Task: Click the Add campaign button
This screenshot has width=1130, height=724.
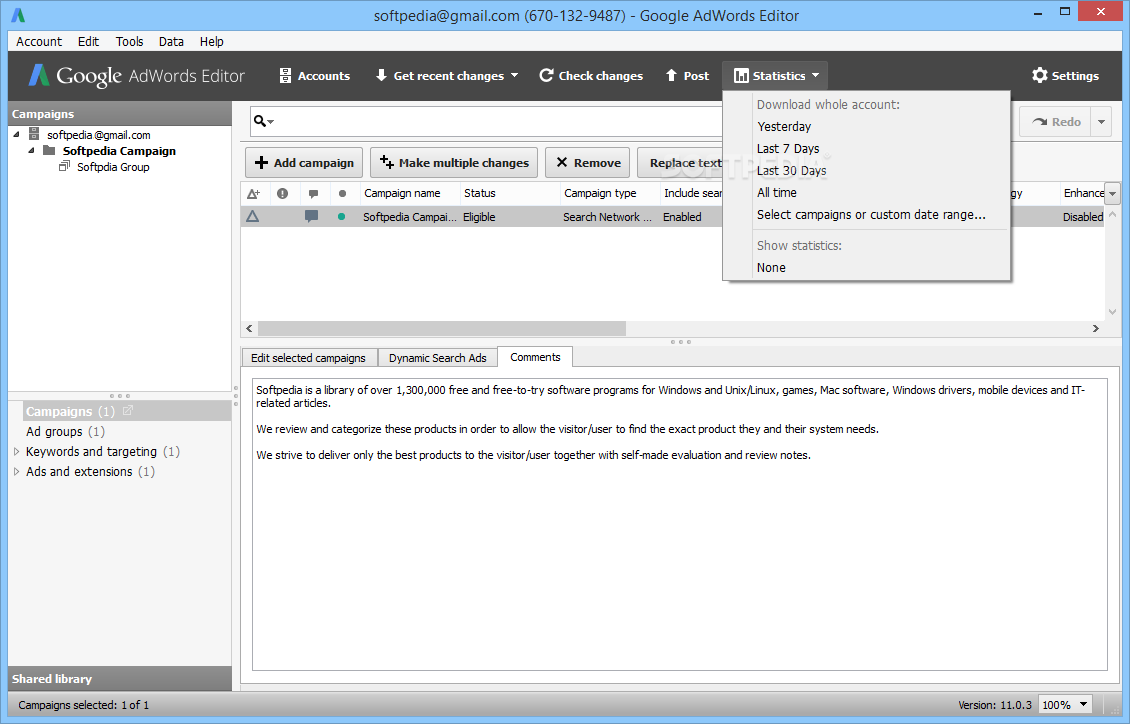Action: click(304, 163)
